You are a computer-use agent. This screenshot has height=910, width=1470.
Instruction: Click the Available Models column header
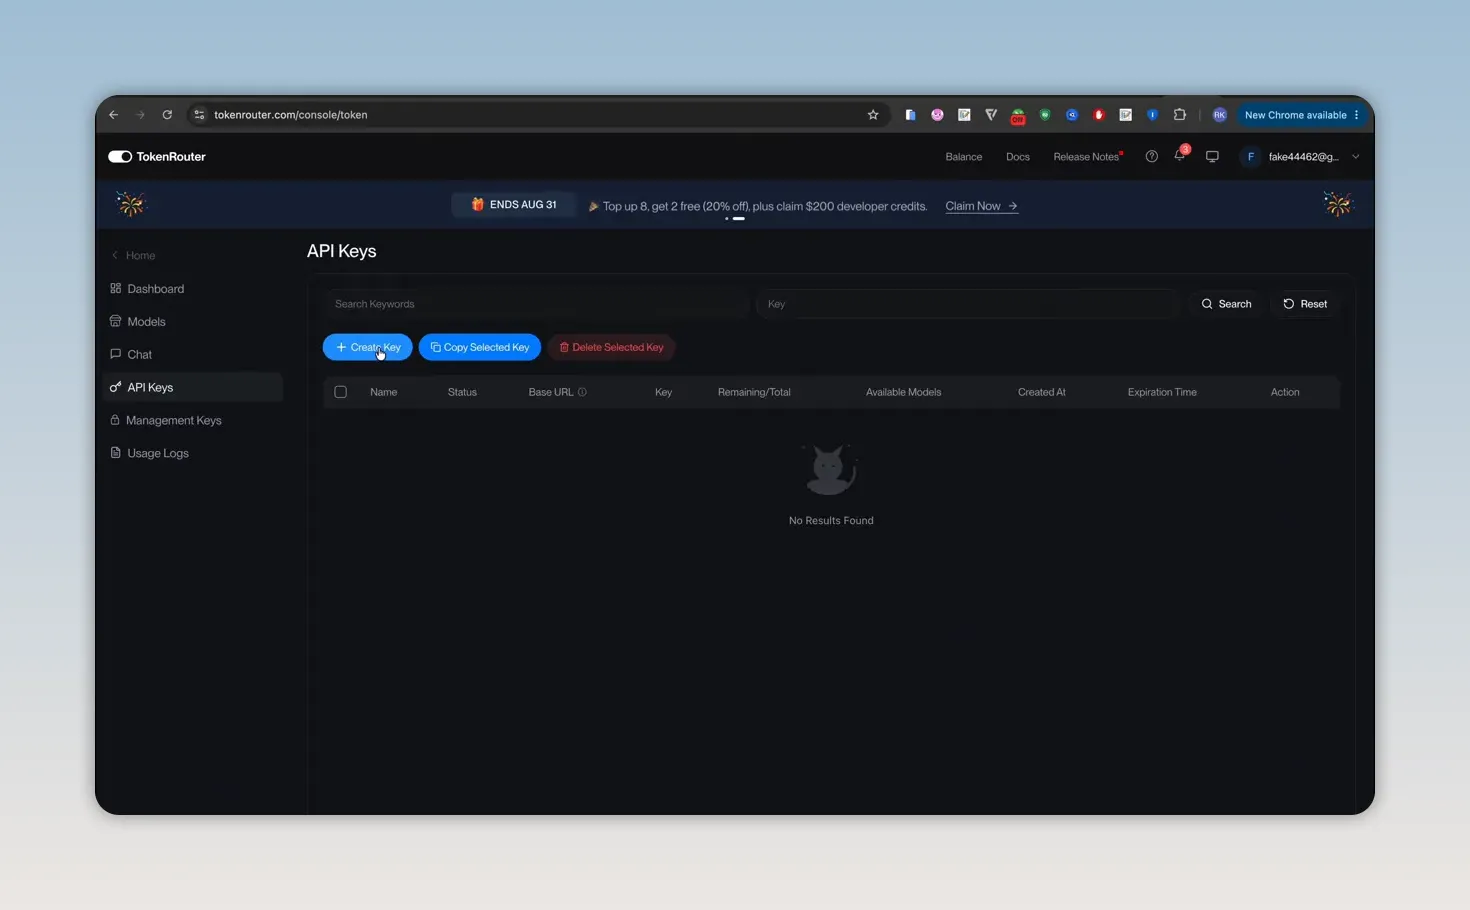tap(903, 392)
